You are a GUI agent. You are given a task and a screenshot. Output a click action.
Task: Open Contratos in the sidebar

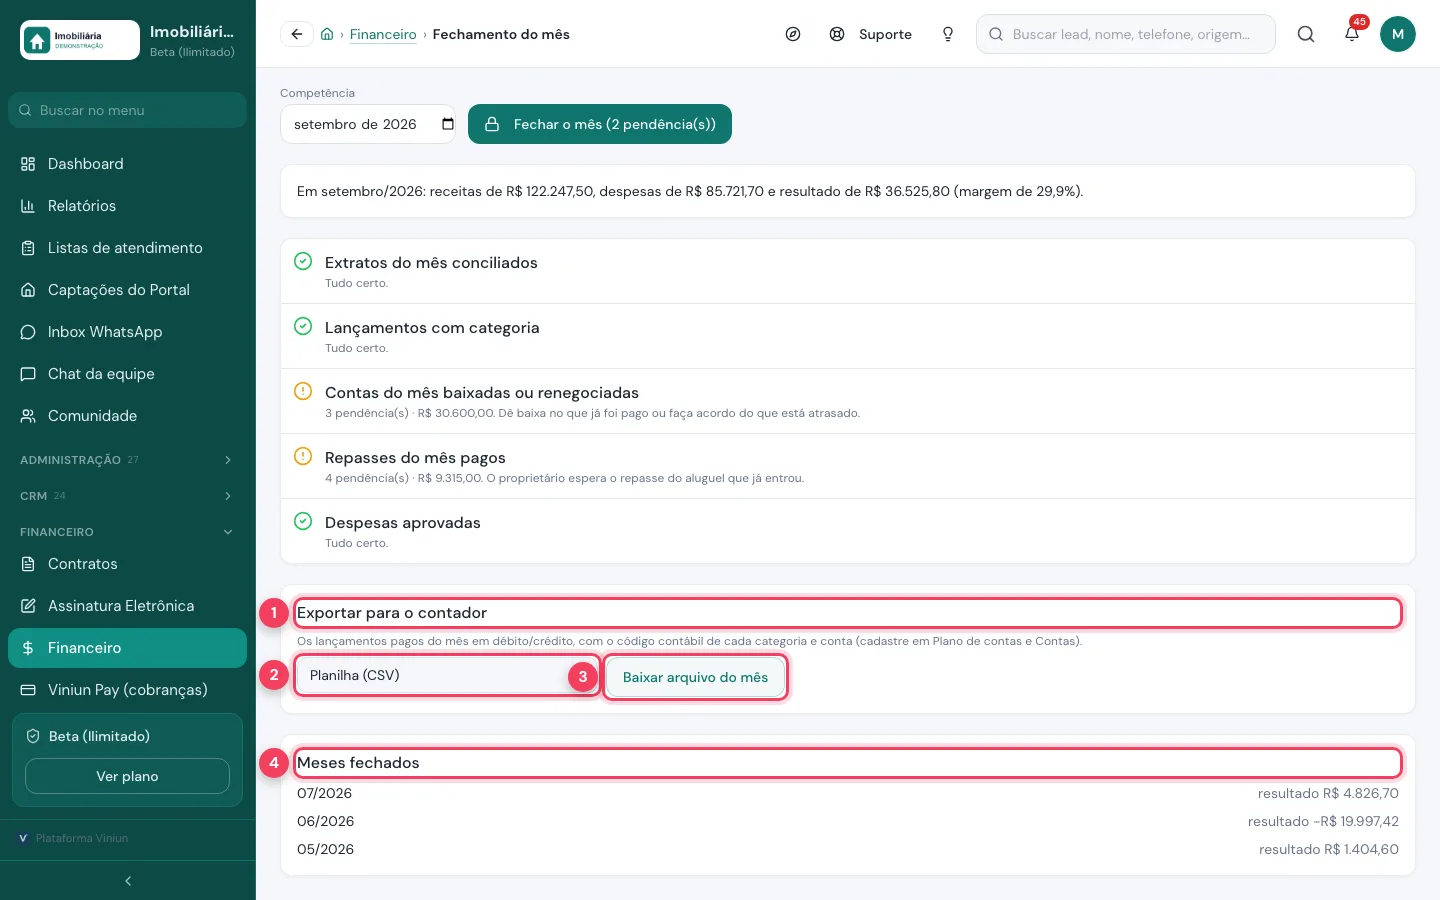coord(127,564)
